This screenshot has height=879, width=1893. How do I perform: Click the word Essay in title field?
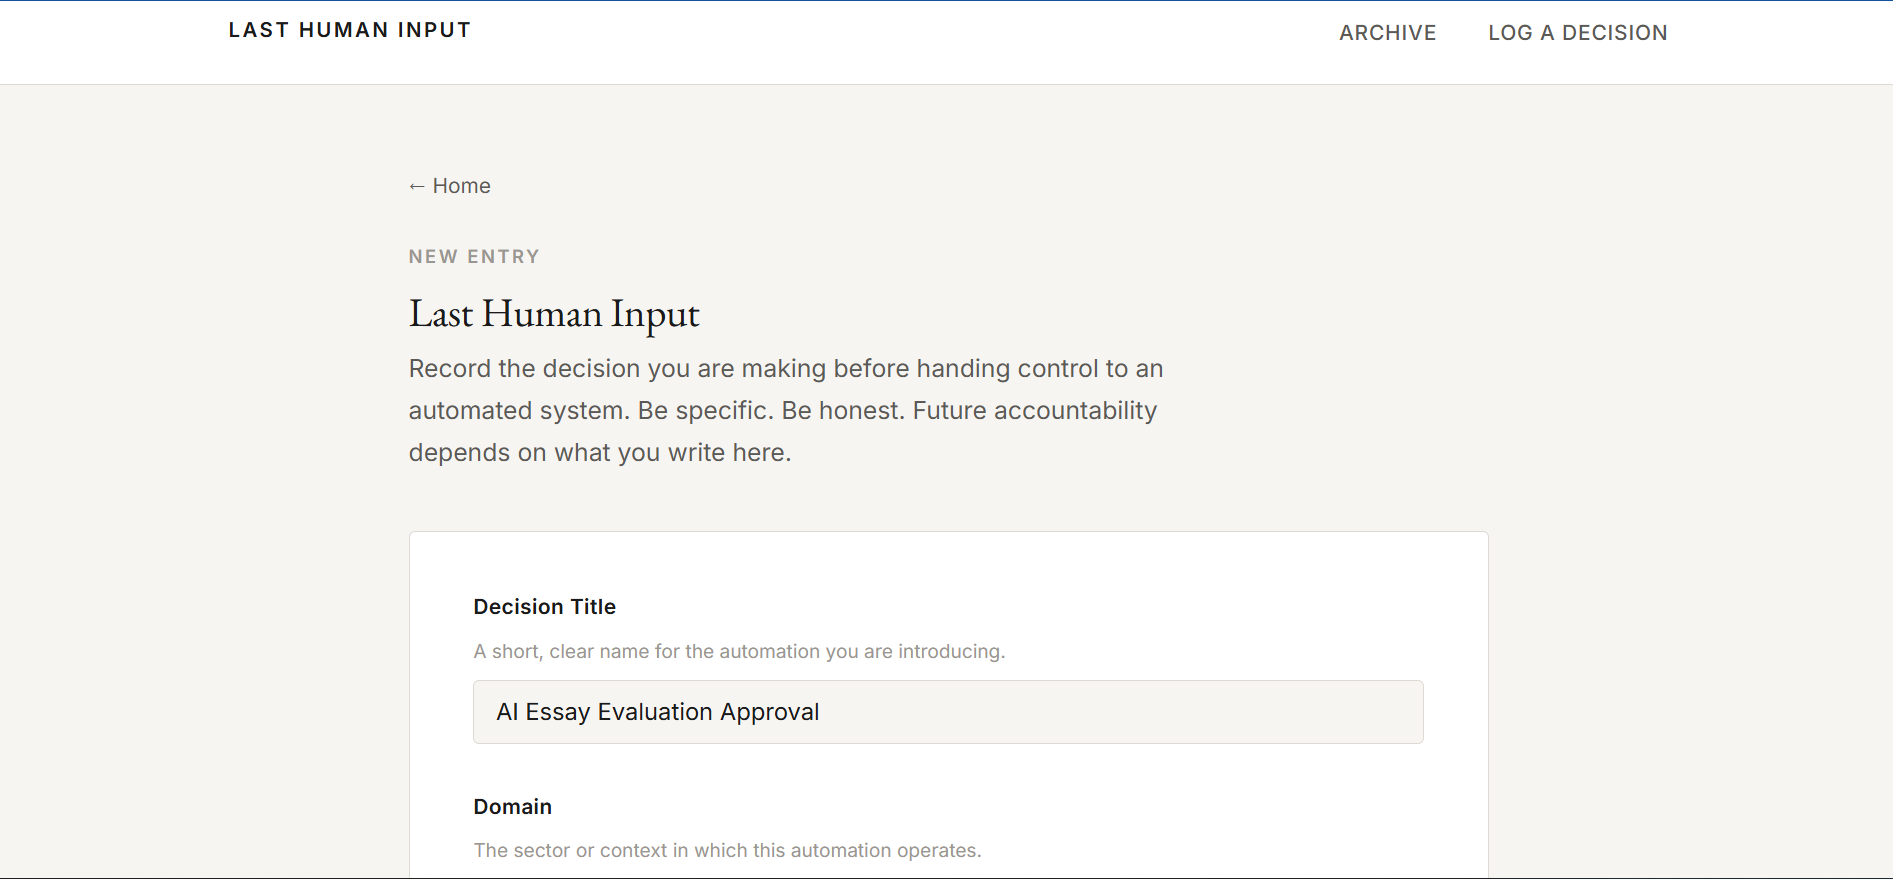click(558, 712)
